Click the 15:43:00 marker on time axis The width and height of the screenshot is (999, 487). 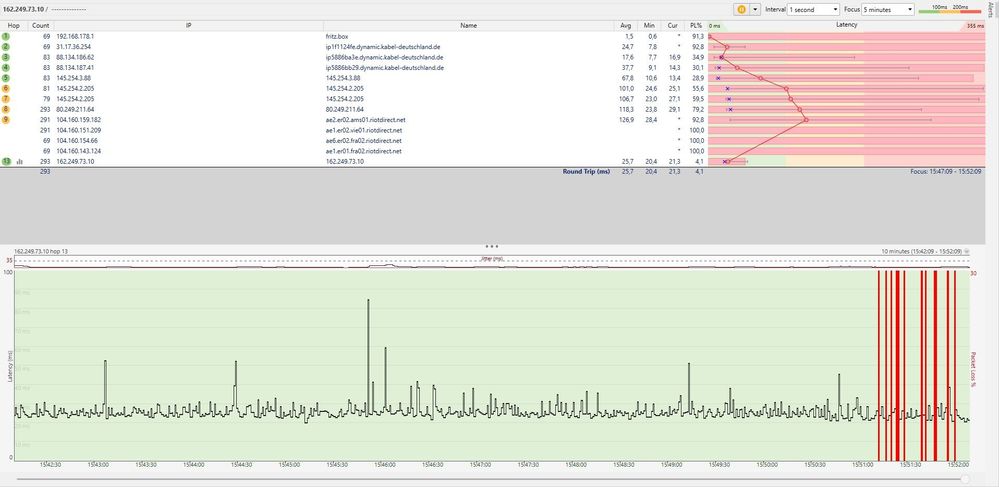pos(100,465)
